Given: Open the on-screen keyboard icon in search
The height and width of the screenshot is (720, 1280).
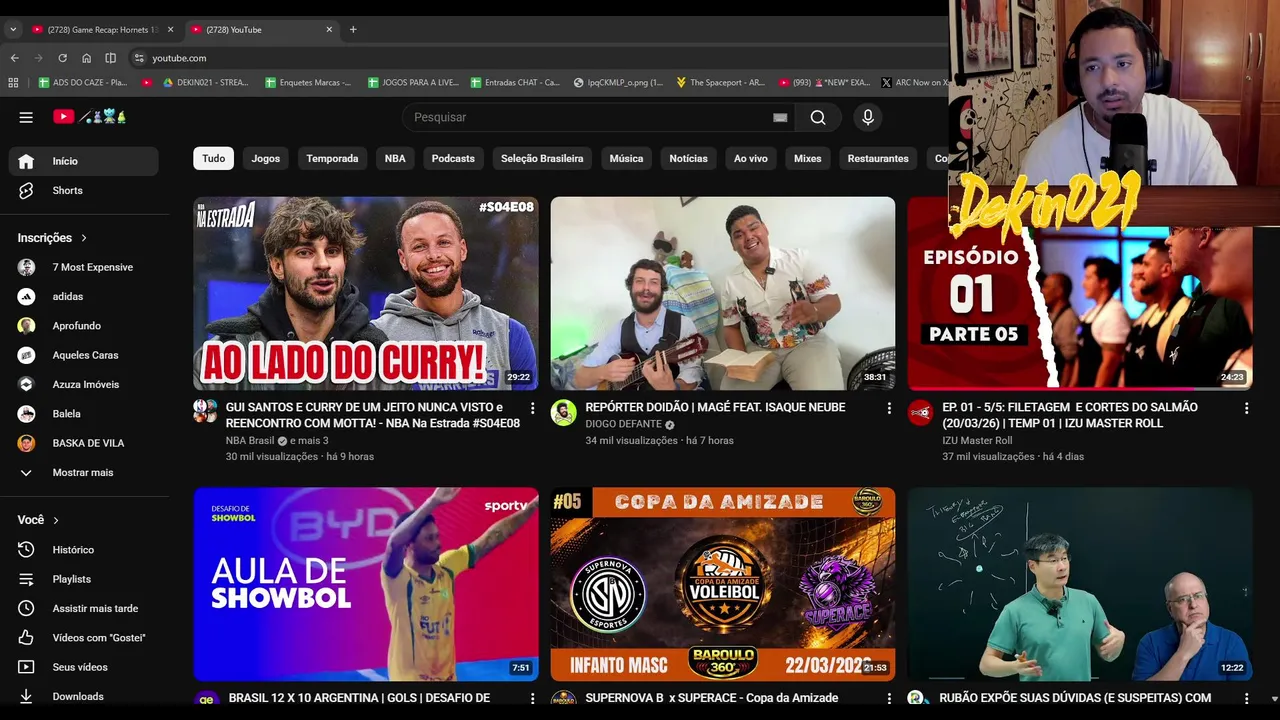Looking at the screenshot, I should click(x=780, y=117).
